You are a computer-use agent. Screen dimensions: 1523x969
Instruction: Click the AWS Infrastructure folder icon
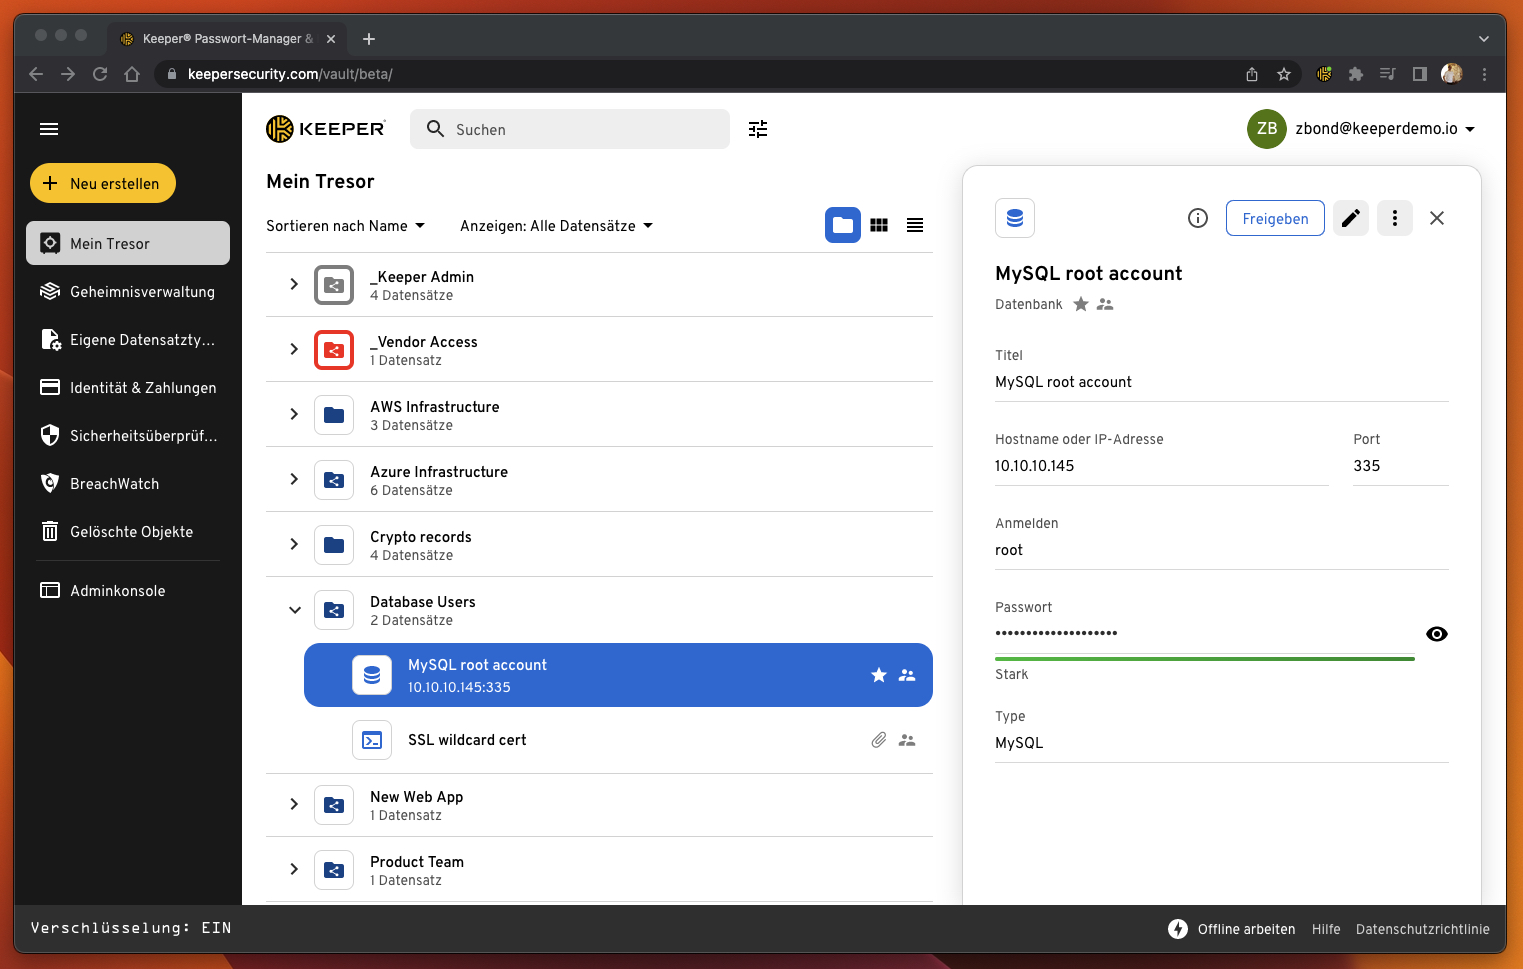334,415
